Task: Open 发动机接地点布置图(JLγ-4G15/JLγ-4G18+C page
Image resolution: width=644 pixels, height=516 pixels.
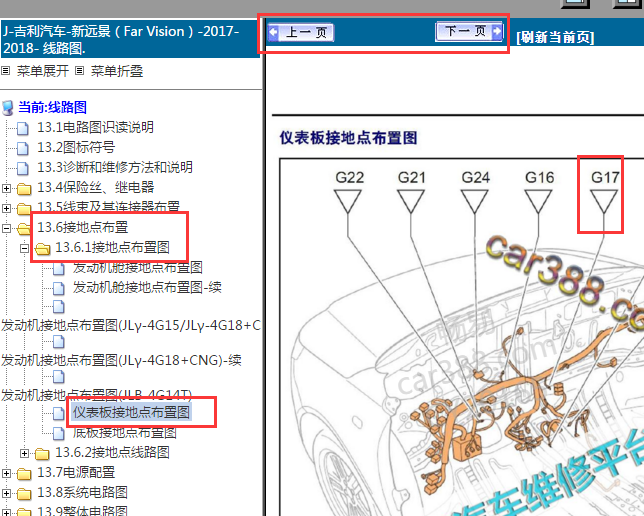Action: [x=131, y=325]
